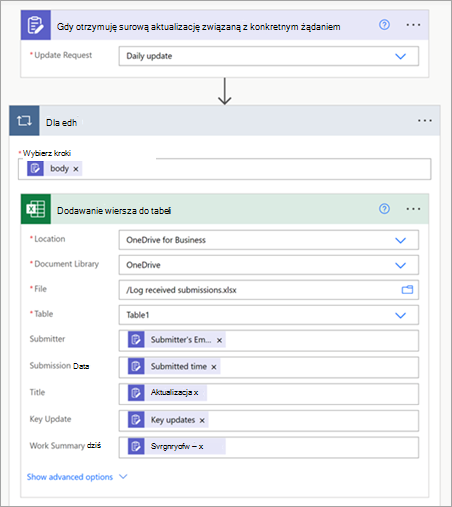Open the Dla edh loop ellipsis menu

[x=425, y=121]
